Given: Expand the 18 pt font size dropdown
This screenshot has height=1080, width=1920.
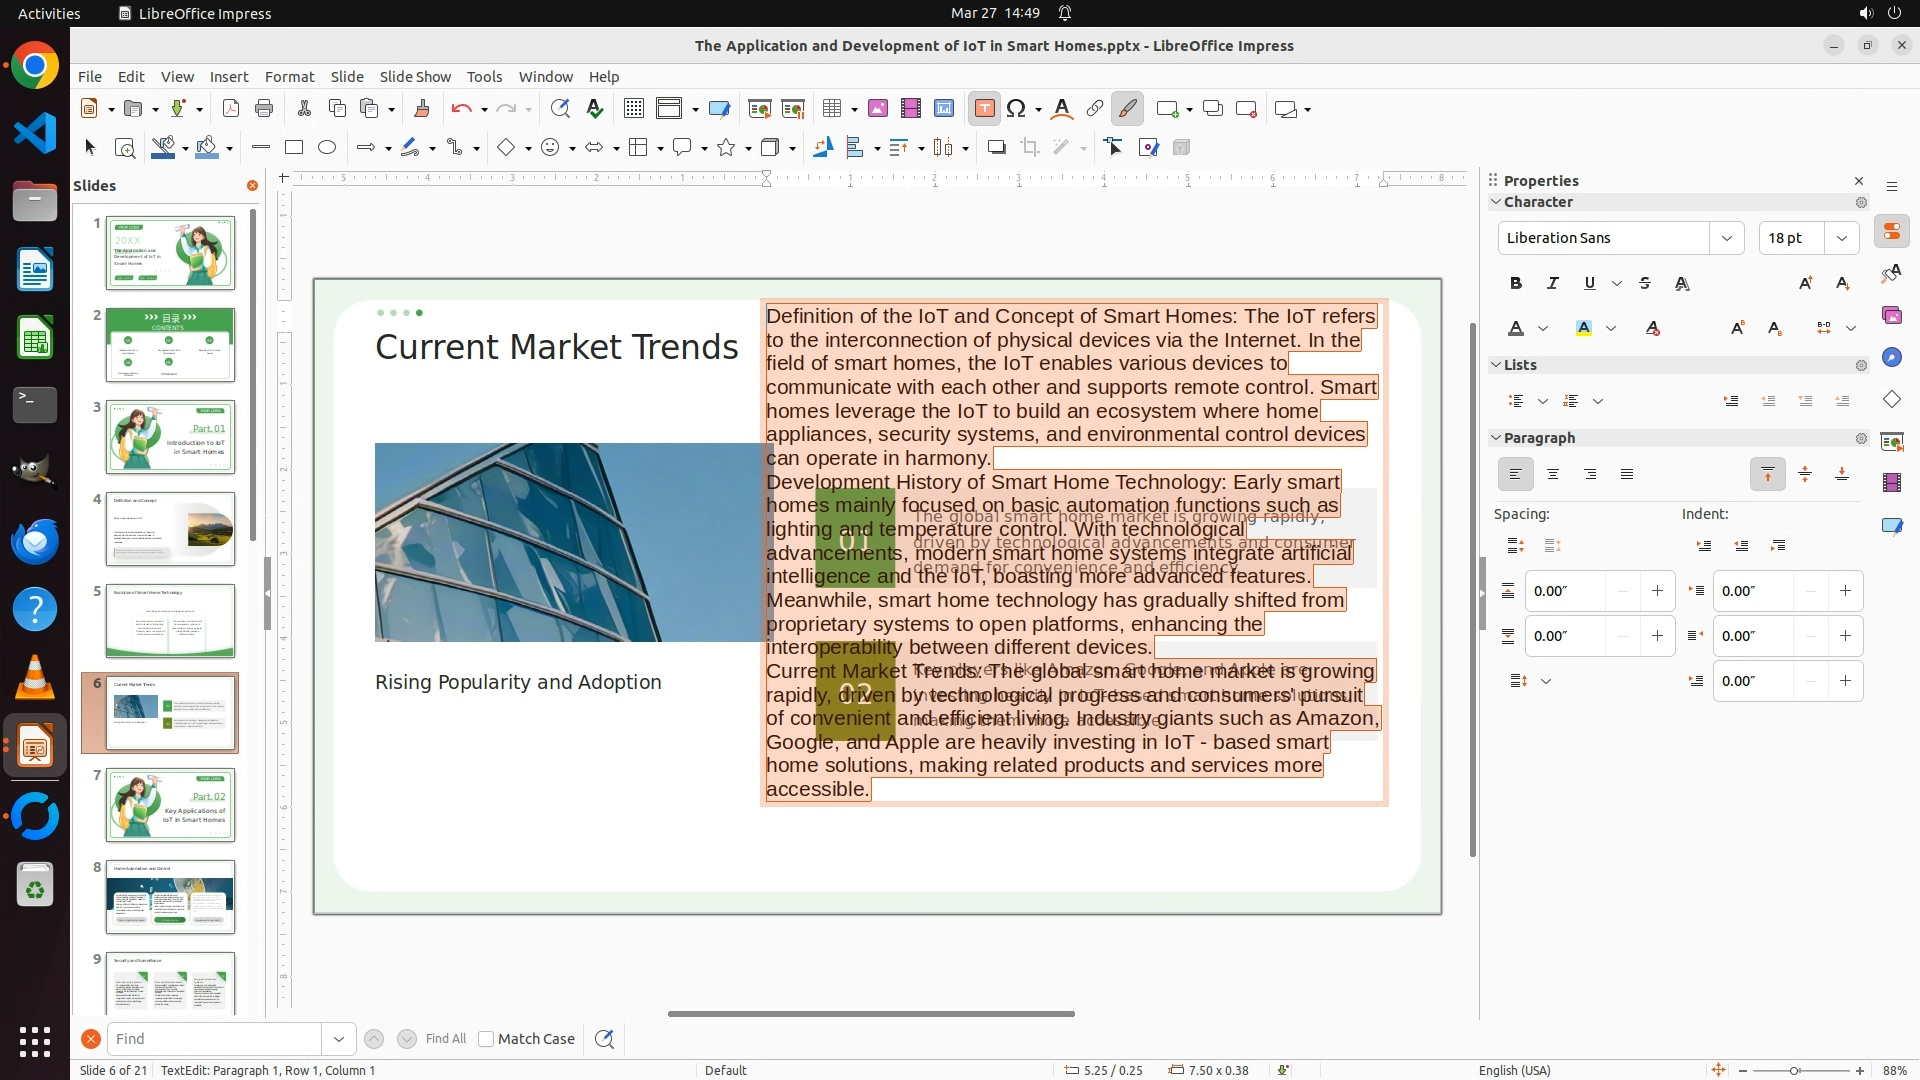Looking at the screenshot, I should point(1841,238).
